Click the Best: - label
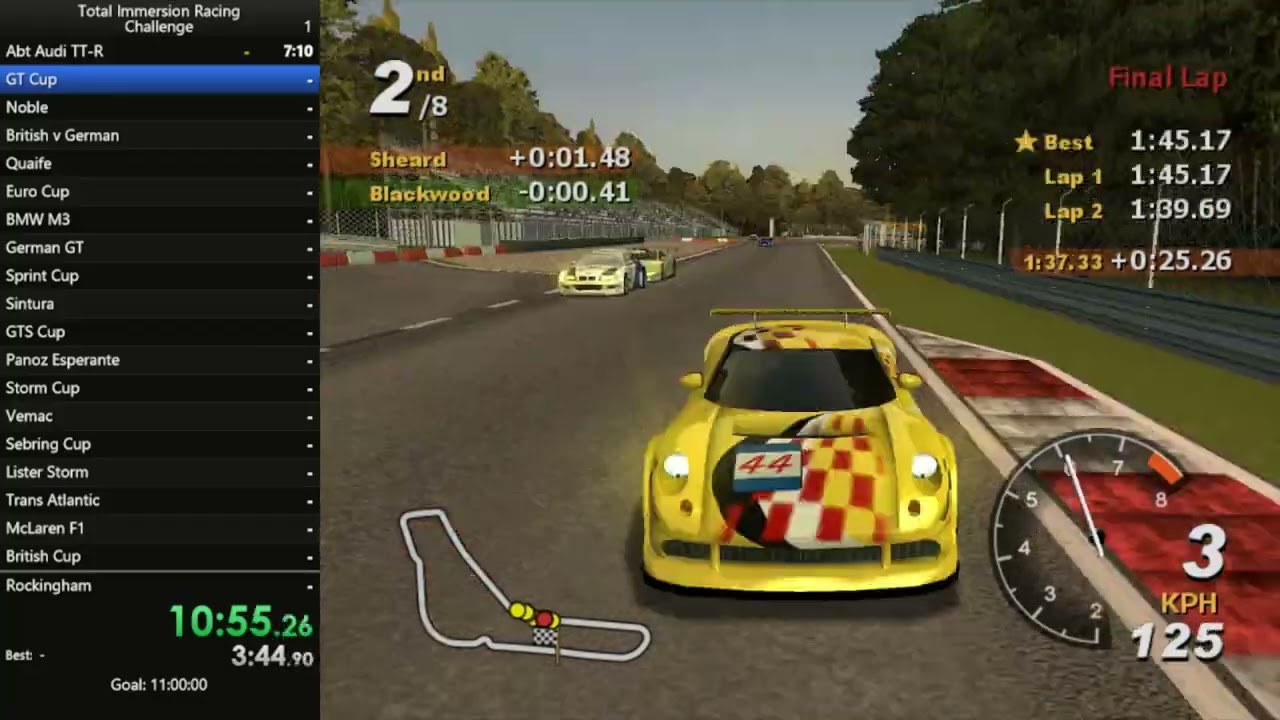 coord(25,655)
